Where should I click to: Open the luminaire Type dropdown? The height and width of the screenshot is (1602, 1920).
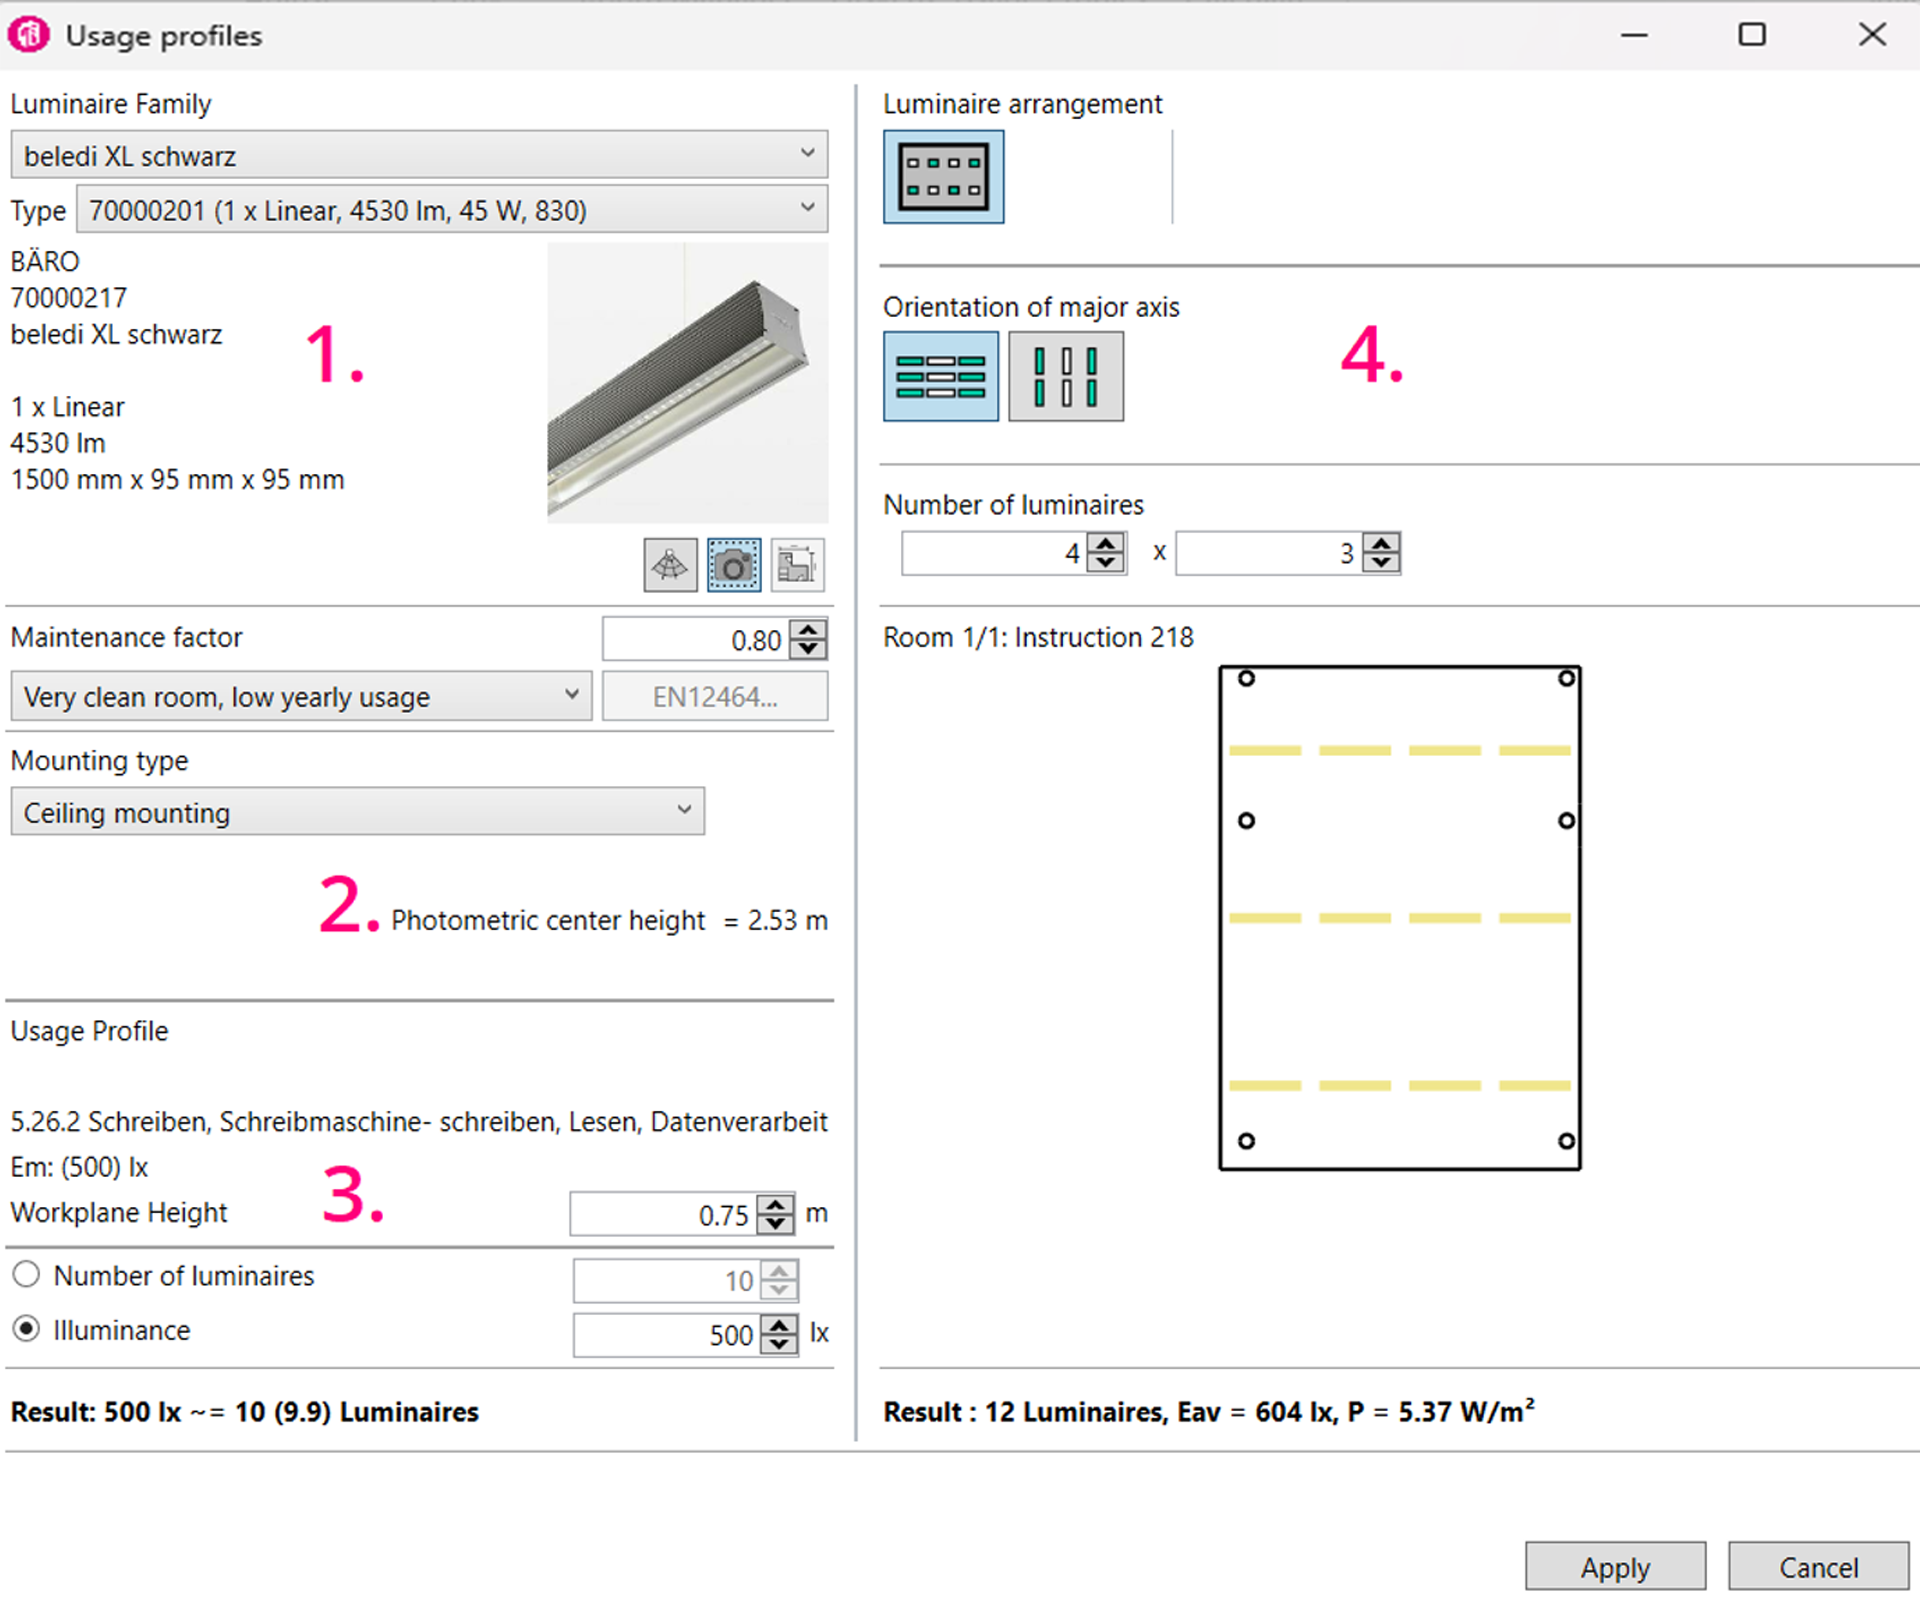click(452, 209)
